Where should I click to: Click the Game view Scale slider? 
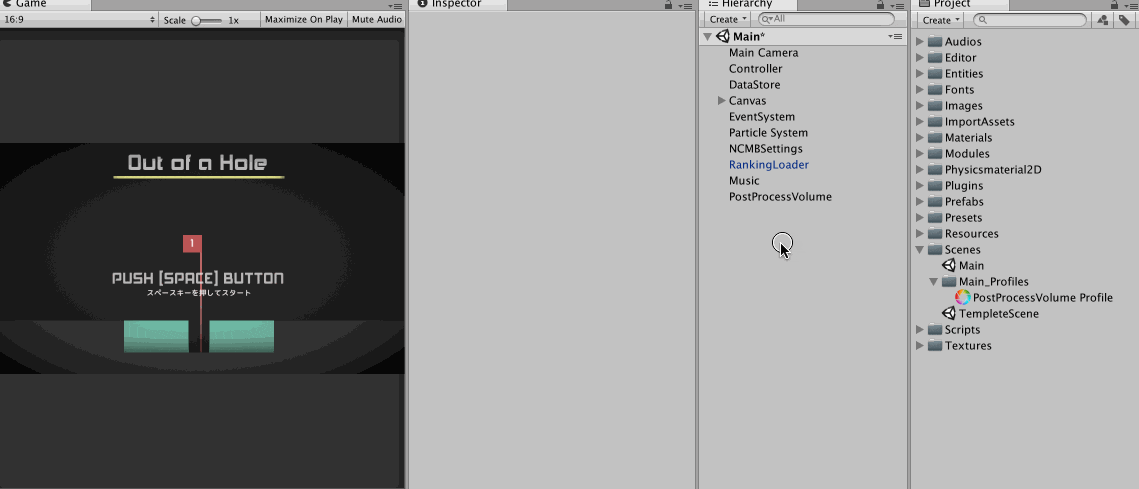coord(207,20)
